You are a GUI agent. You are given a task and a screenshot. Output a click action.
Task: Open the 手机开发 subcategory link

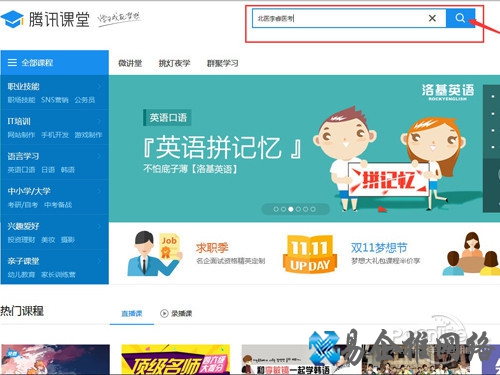[x=55, y=135]
